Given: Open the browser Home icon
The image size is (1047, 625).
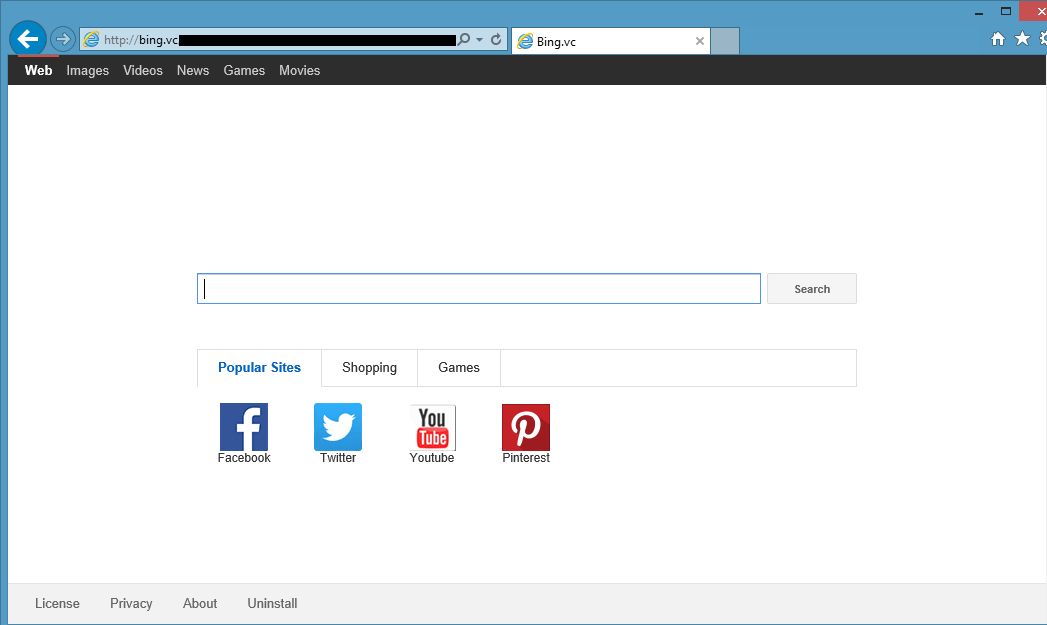Looking at the screenshot, I should (x=998, y=39).
